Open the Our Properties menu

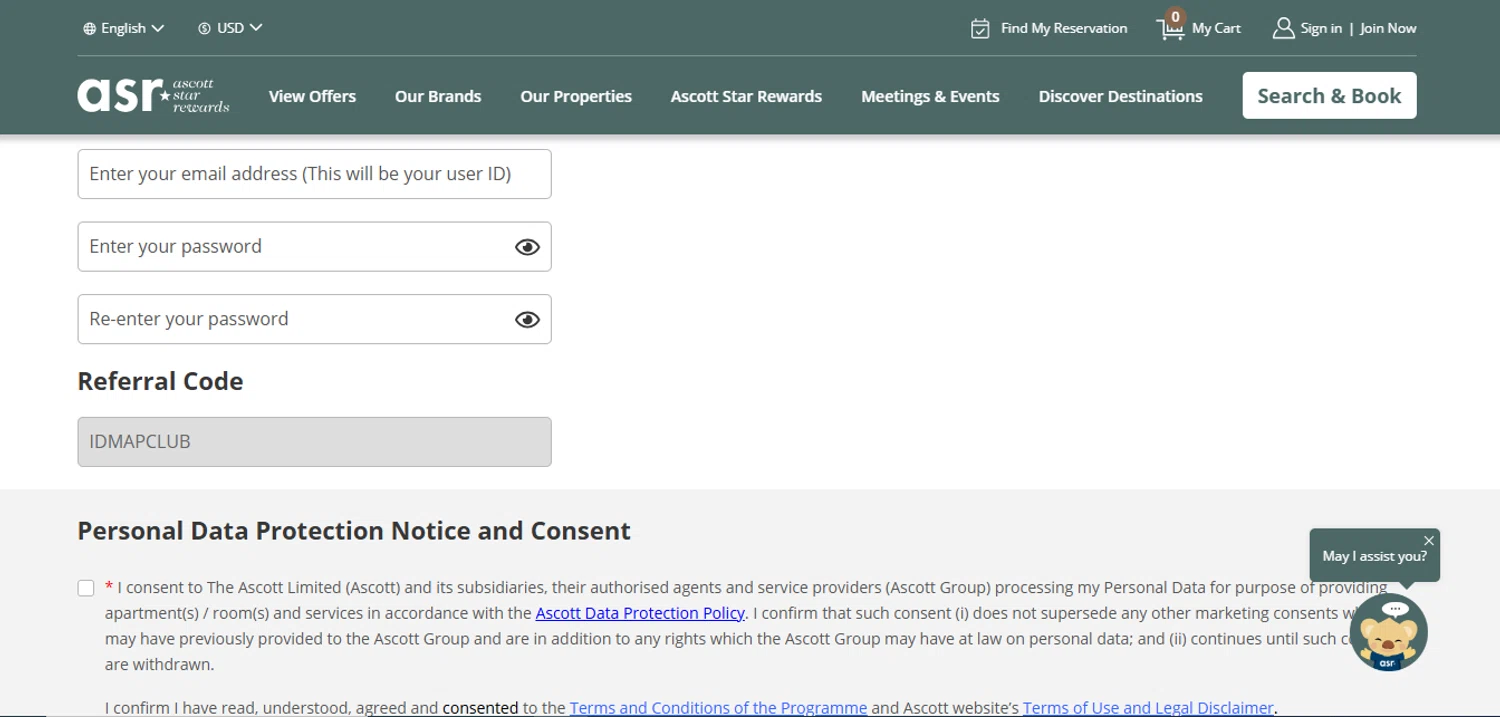pyautogui.click(x=576, y=96)
